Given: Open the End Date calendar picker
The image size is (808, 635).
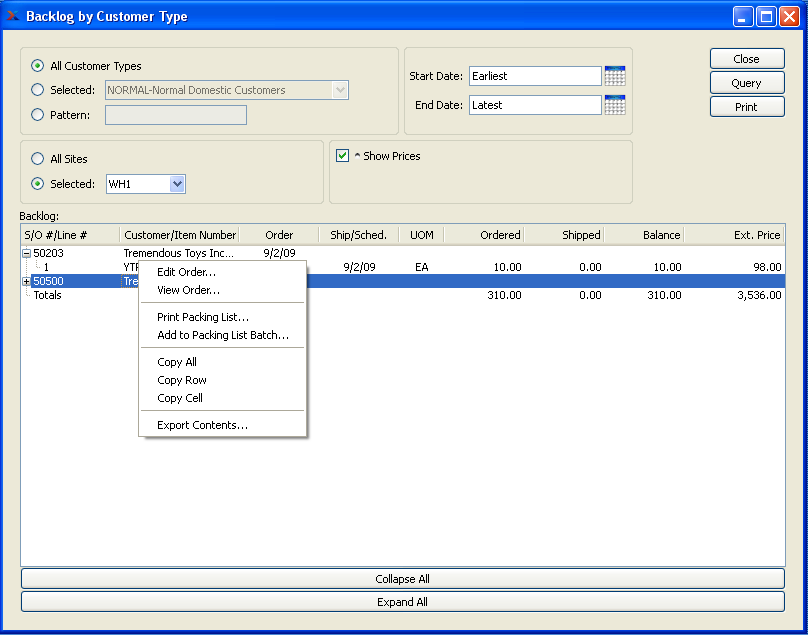Looking at the screenshot, I should (615, 105).
